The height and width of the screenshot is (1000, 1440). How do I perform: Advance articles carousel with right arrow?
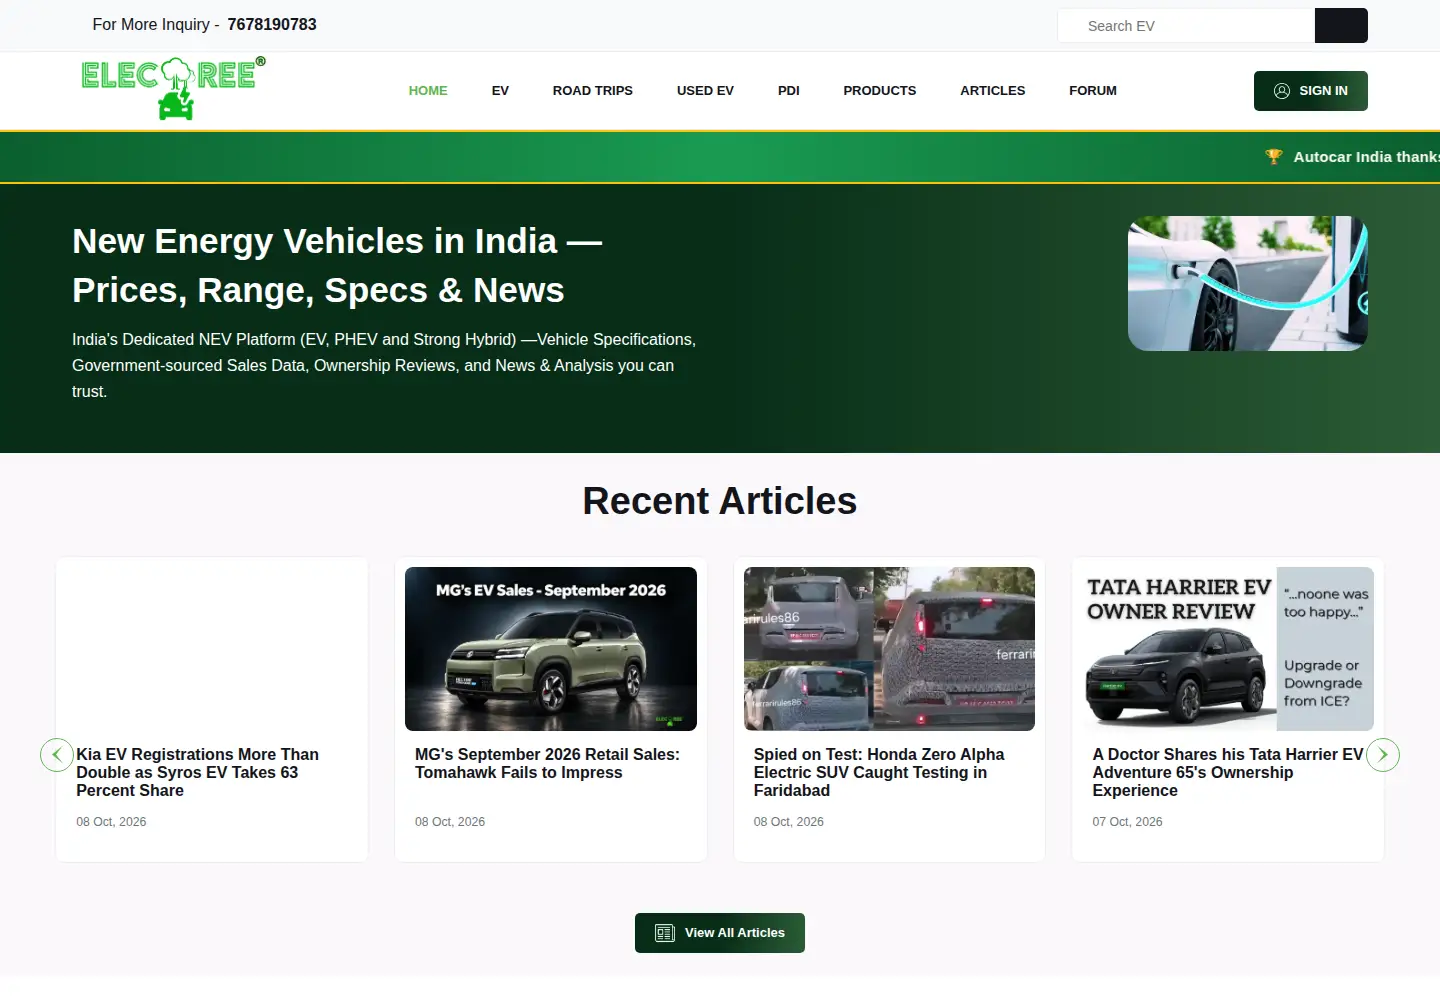(x=1383, y=755)
